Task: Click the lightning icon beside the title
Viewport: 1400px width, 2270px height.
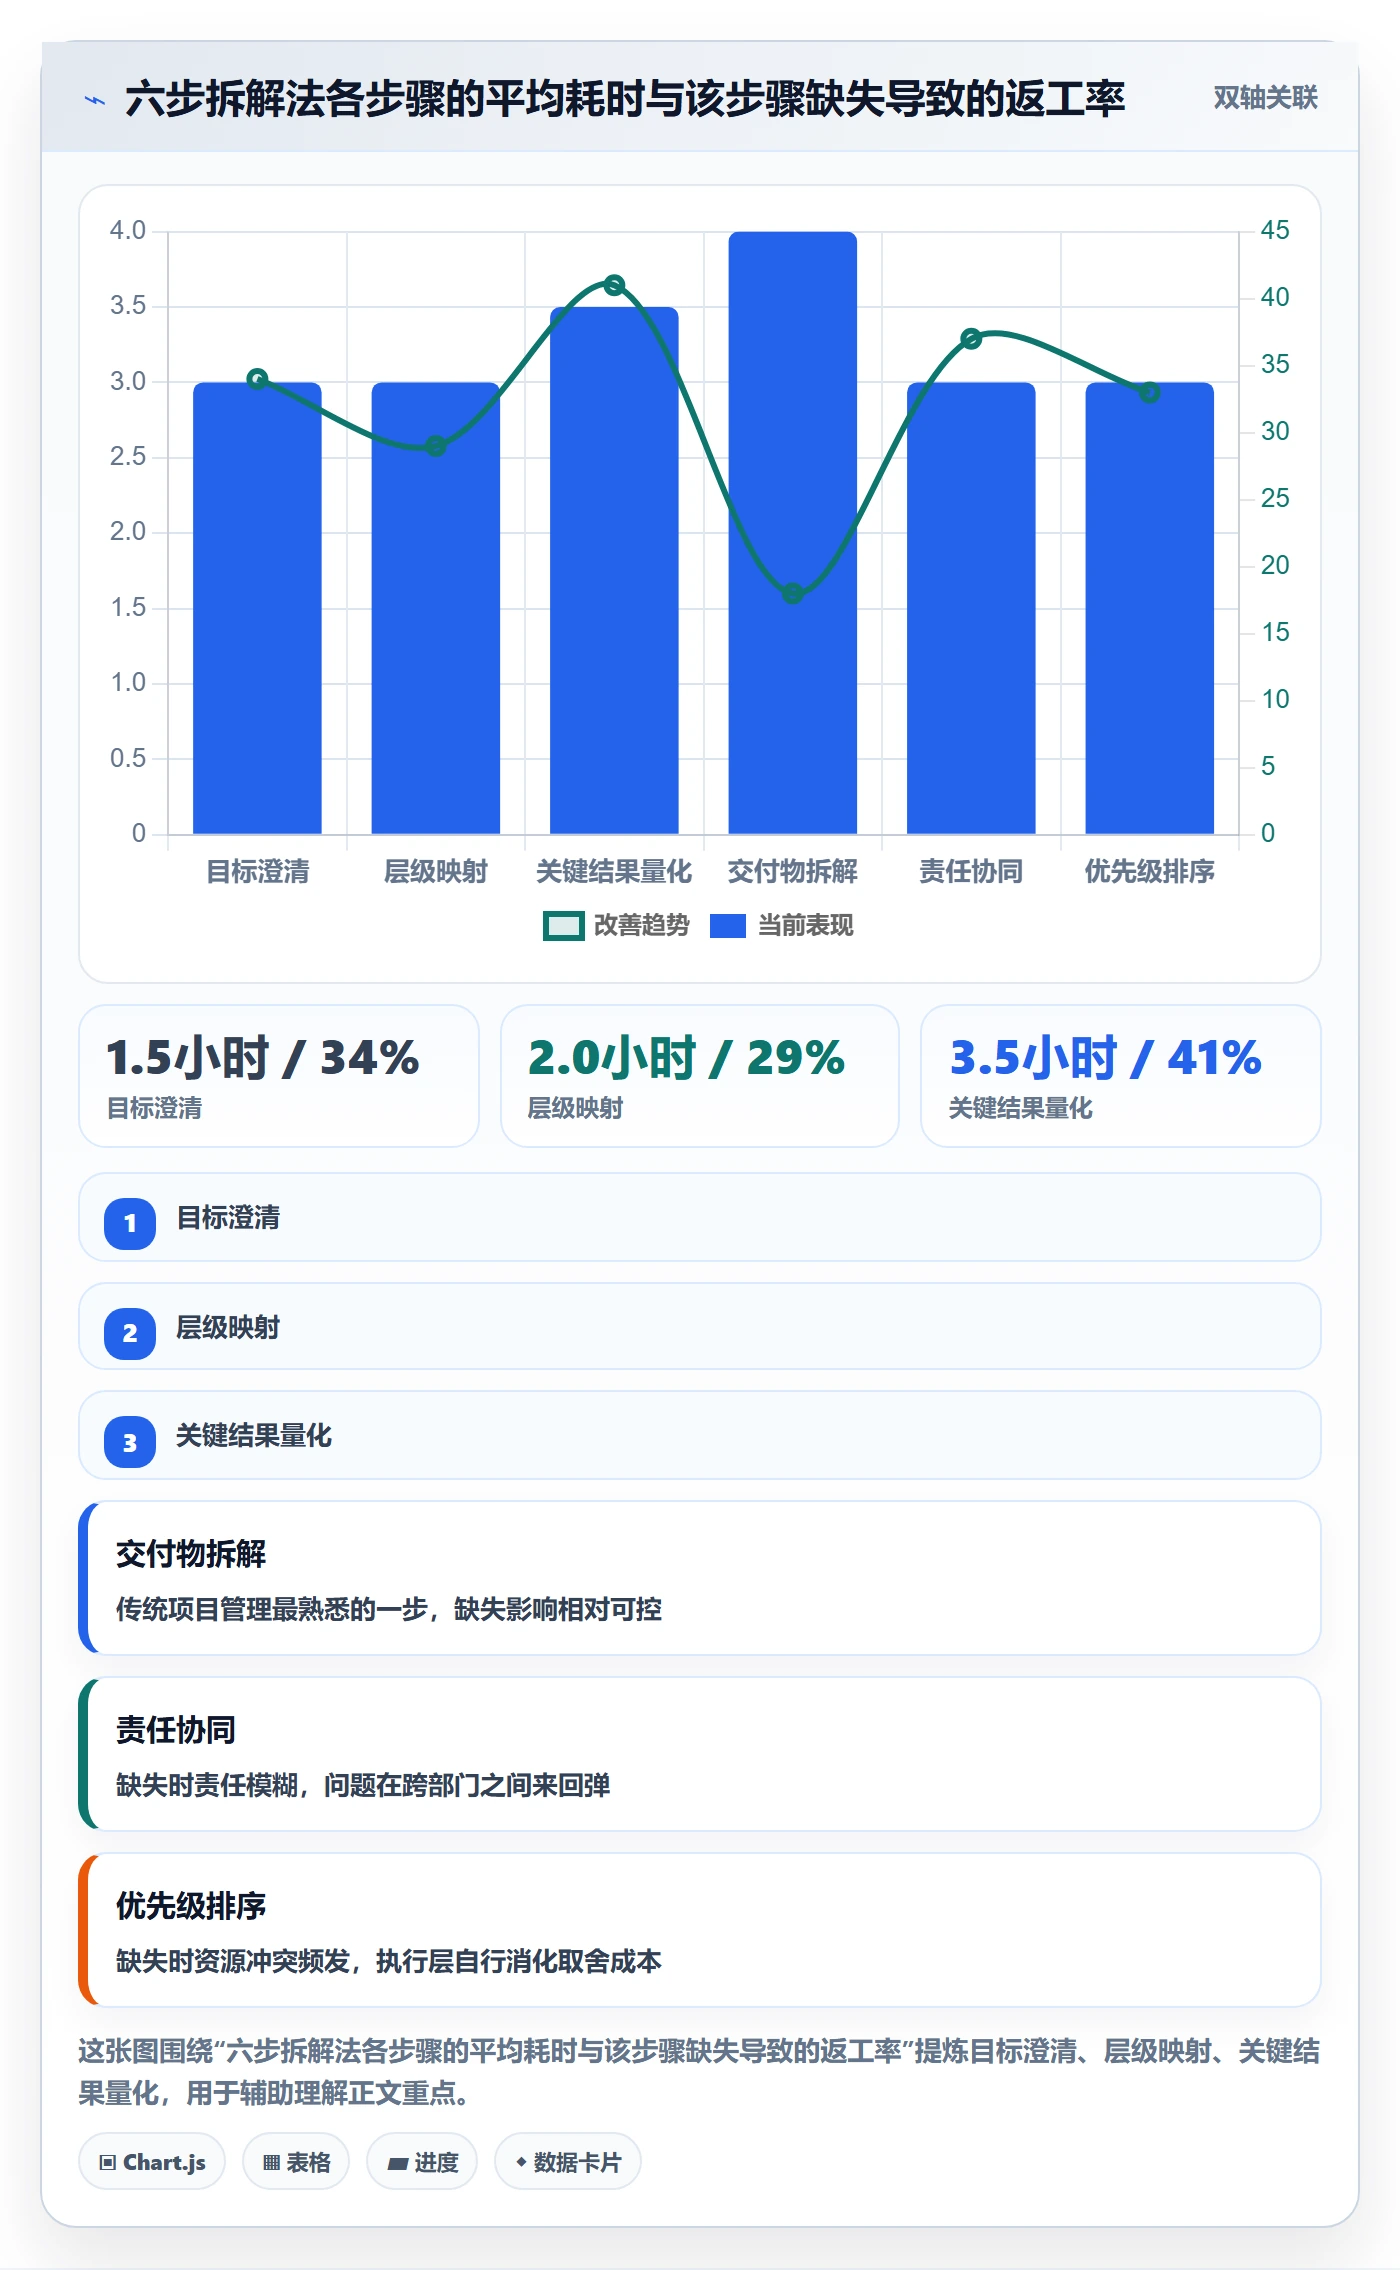Action: pyautogui.click(x=95, y=100)
